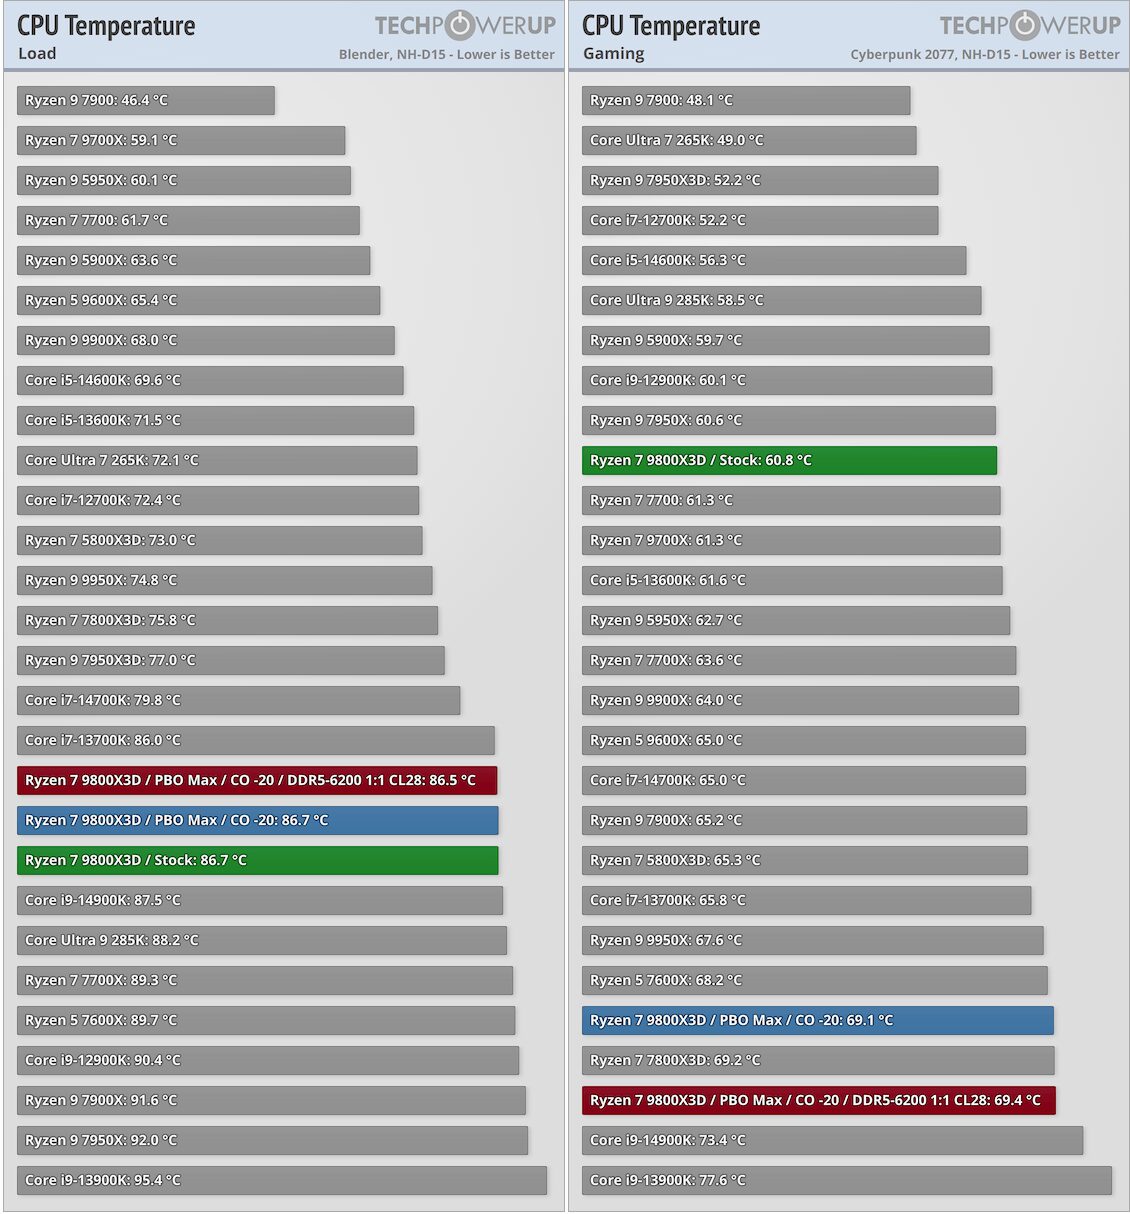
Task: Select 'Ryzen 7 5800X3D: 65.3 °C' bar
Action: click(x=805, y=860)
